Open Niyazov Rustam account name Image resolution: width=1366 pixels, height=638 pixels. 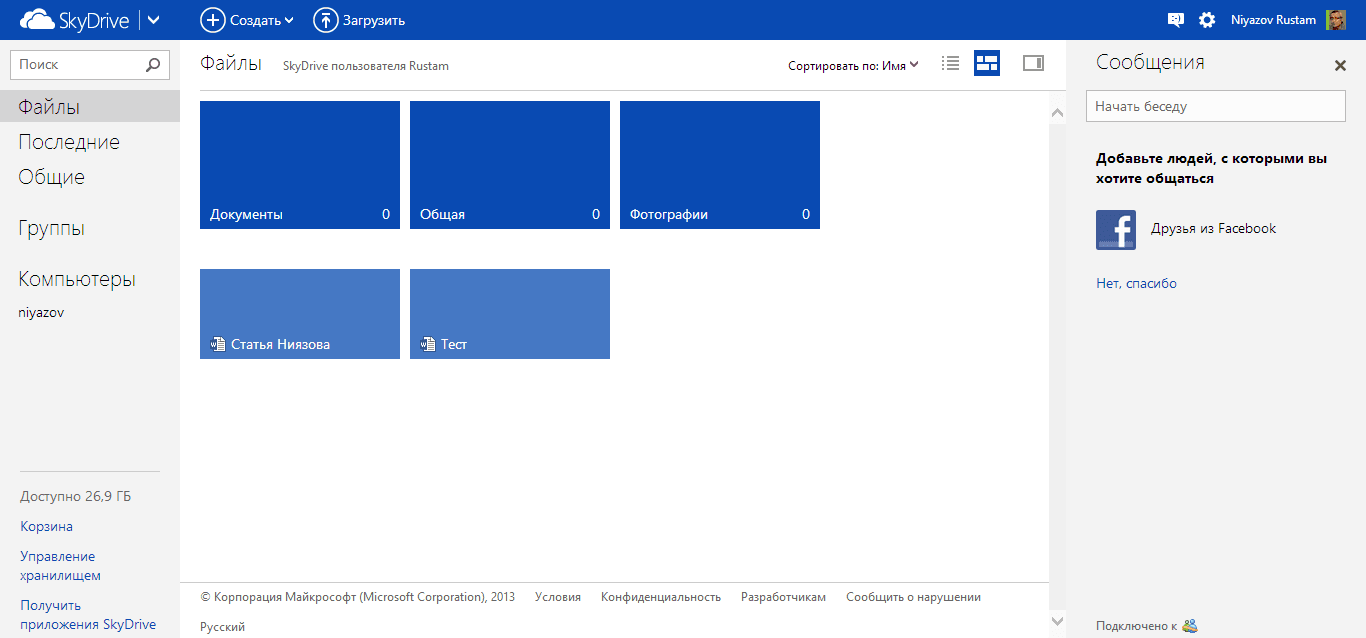pos(1273,20)
